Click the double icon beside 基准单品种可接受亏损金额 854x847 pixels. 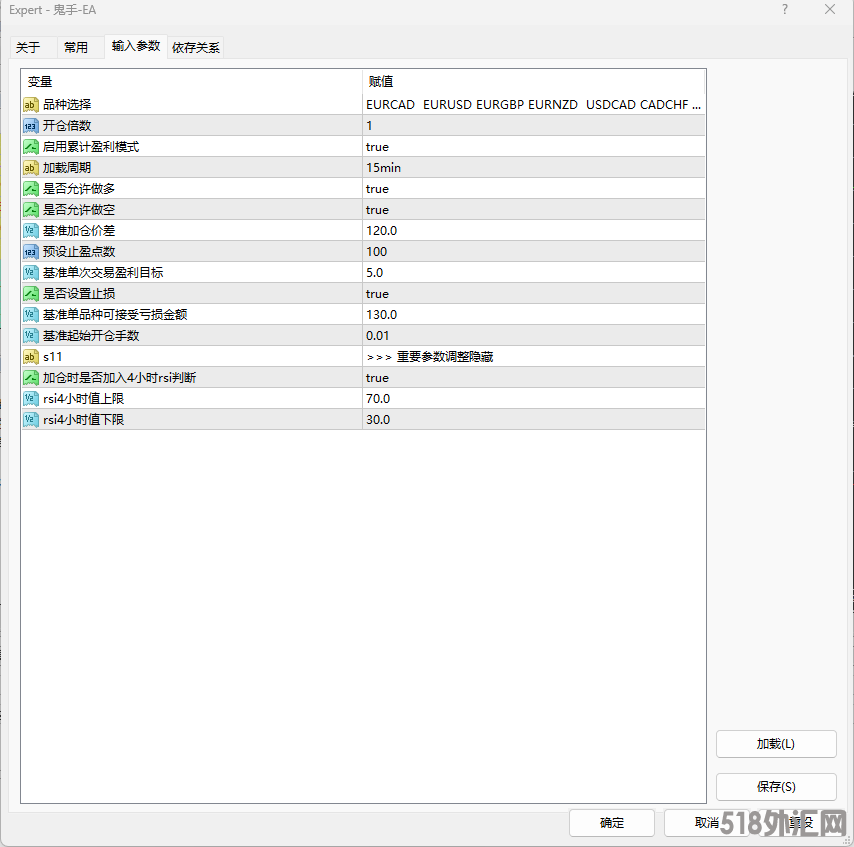coord(30,314)
